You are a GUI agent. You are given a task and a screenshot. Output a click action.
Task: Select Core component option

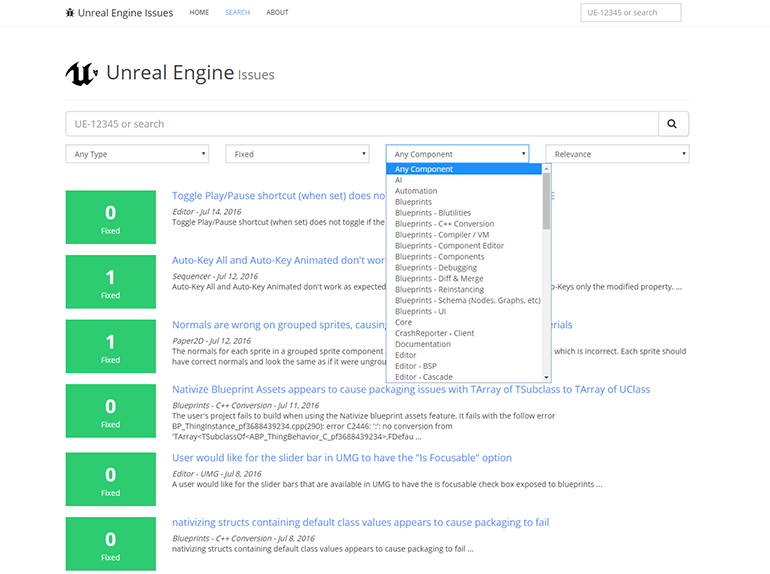point(464,322)
